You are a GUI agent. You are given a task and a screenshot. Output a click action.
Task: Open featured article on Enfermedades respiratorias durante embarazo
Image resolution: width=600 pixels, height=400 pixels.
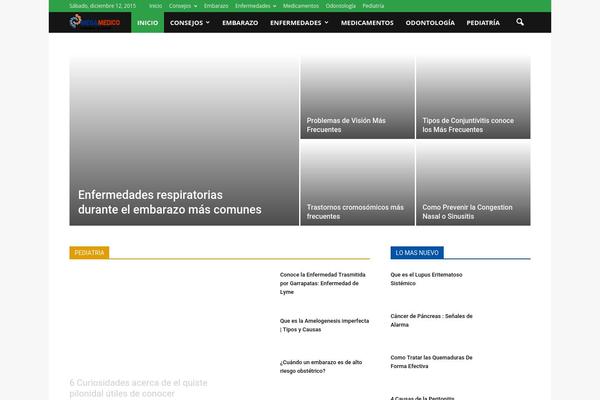(170, 202)
